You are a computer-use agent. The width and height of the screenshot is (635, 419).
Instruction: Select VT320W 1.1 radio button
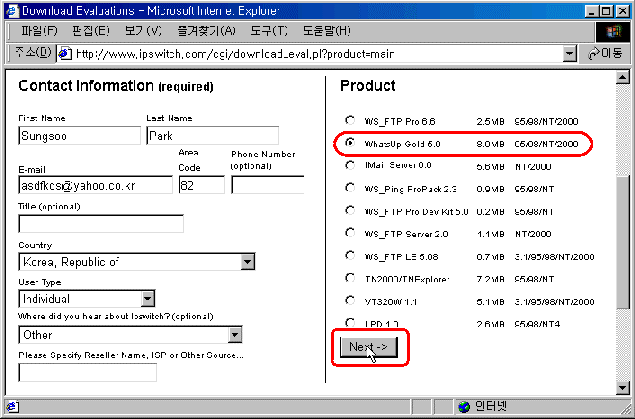[350, 300]
